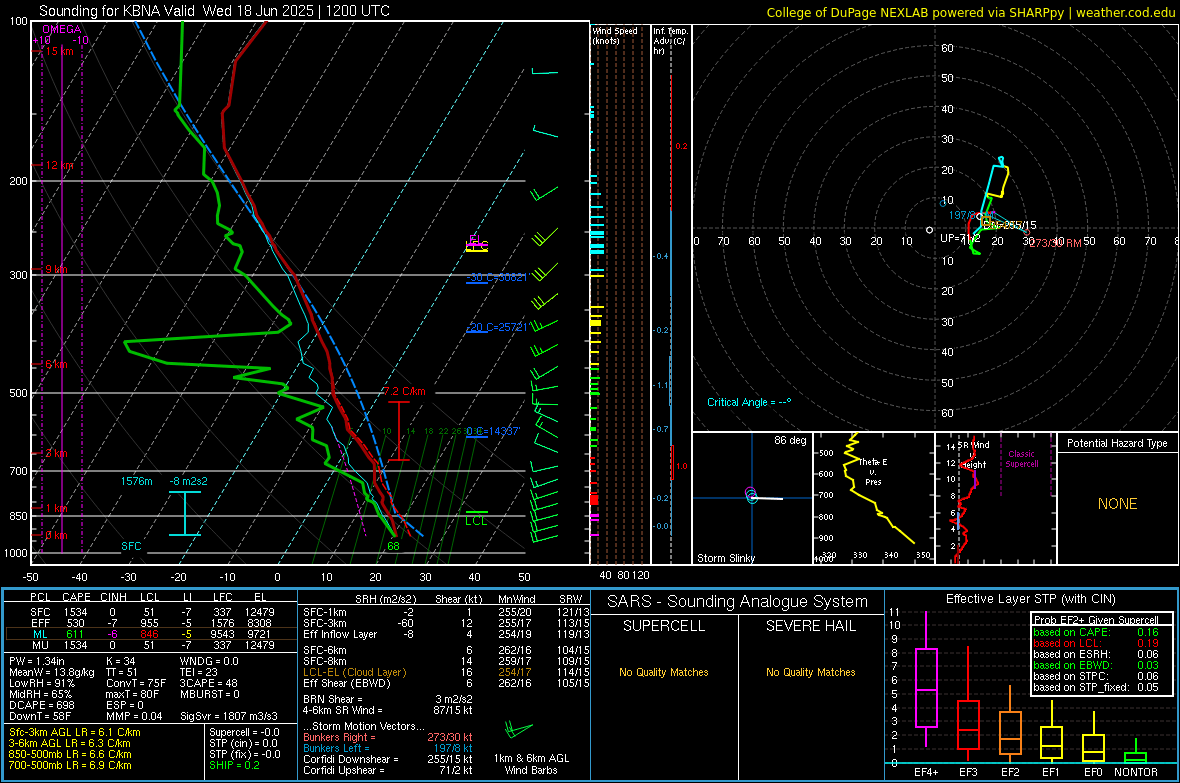
Task: Click the Corfidi Upshear = 71/2 kt line
Action: coord(388,770)
